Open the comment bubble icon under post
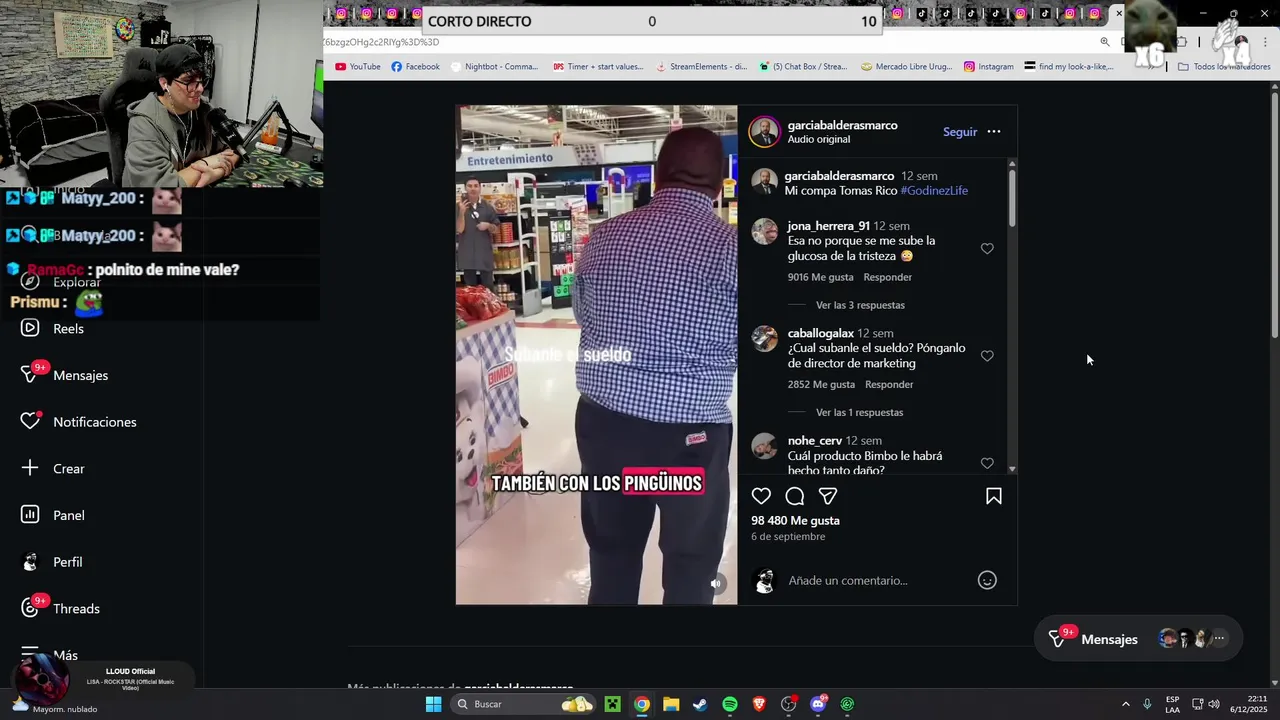 coord(795,496)
